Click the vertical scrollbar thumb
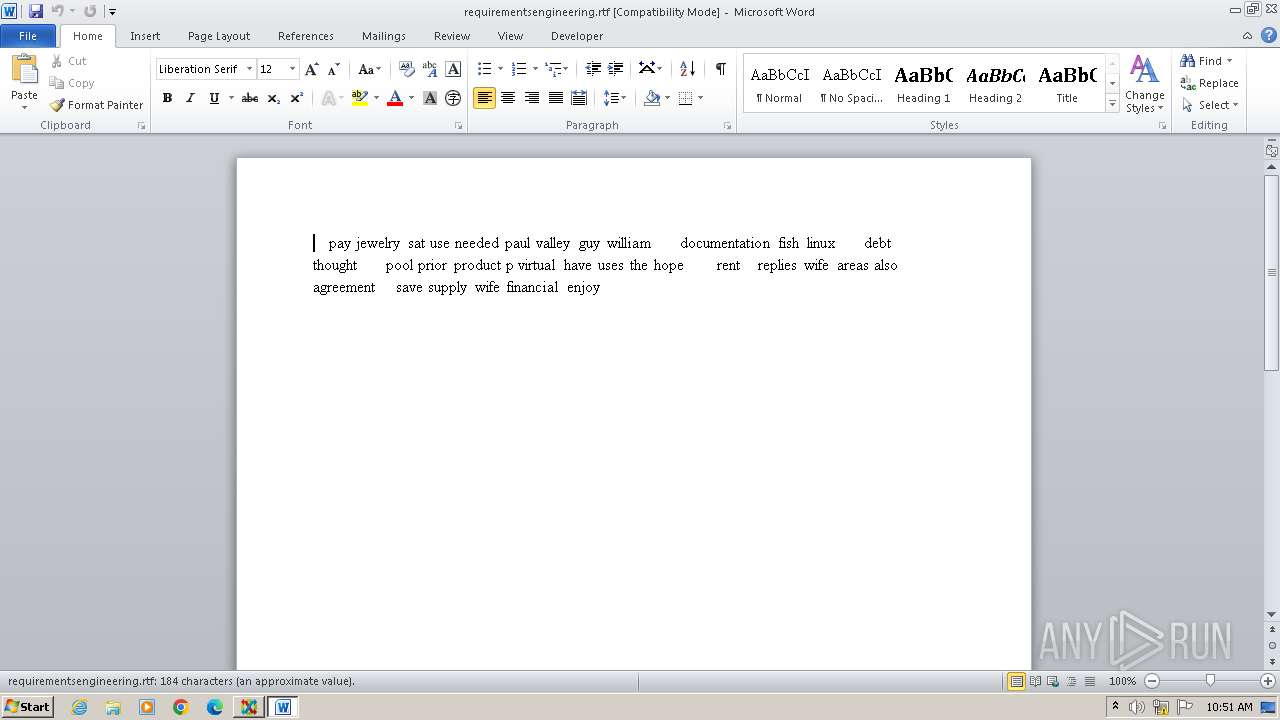 (1272, 272)
